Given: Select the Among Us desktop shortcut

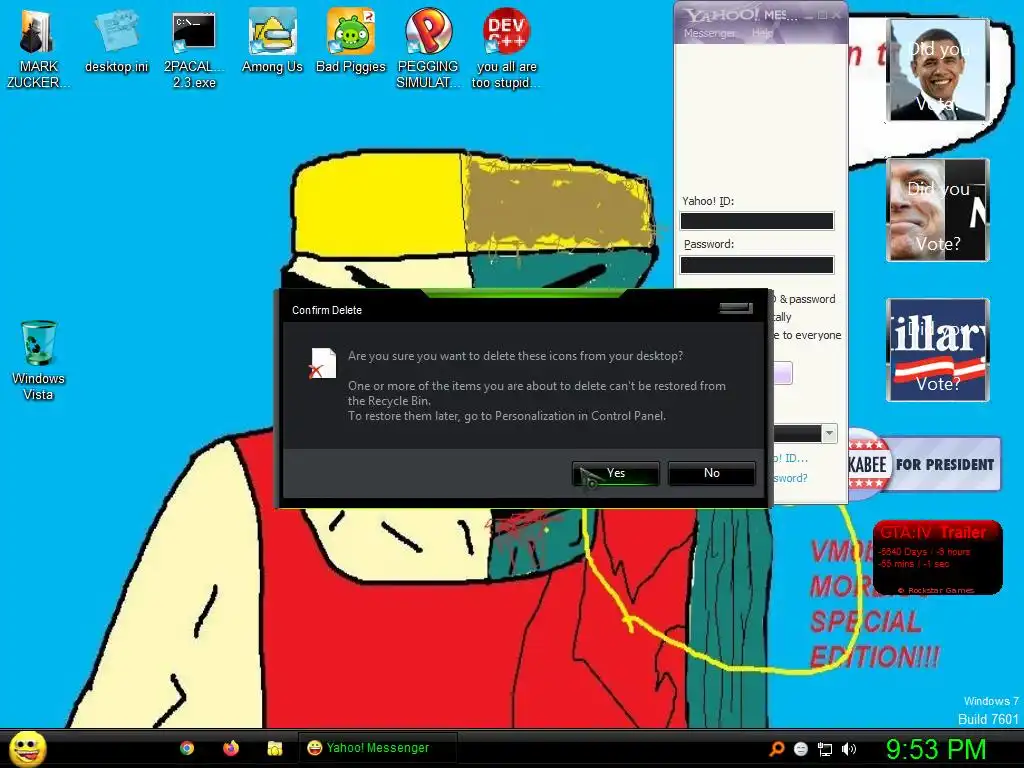Looking at the screenshot, I should [x=272, y=42].
